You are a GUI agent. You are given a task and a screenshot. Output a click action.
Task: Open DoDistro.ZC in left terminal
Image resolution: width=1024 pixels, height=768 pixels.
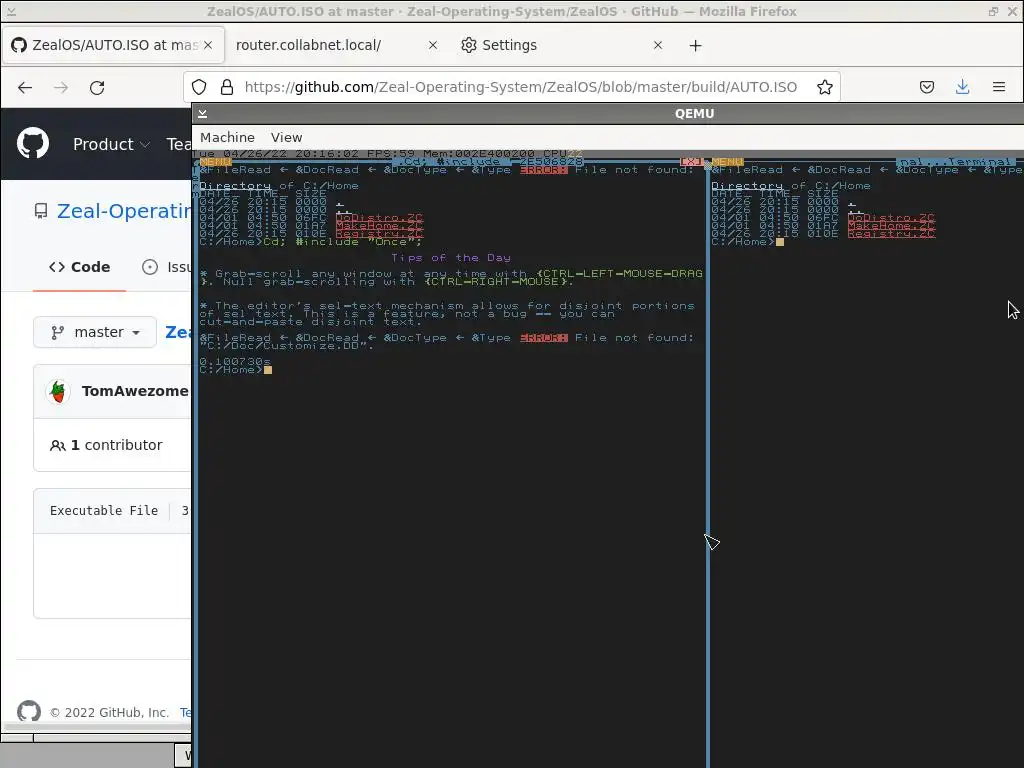[379, 217]
